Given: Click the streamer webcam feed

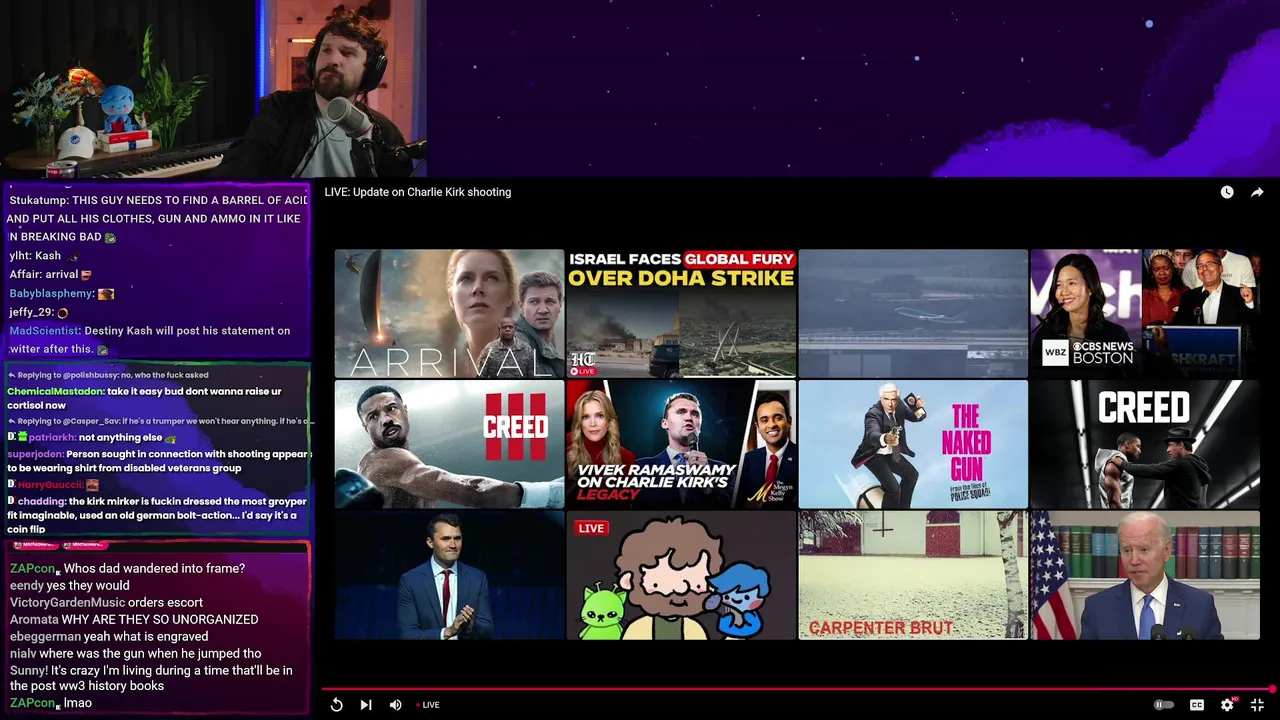Looking at the screenshot, I should pyautogui.click(x=213, y=89).
